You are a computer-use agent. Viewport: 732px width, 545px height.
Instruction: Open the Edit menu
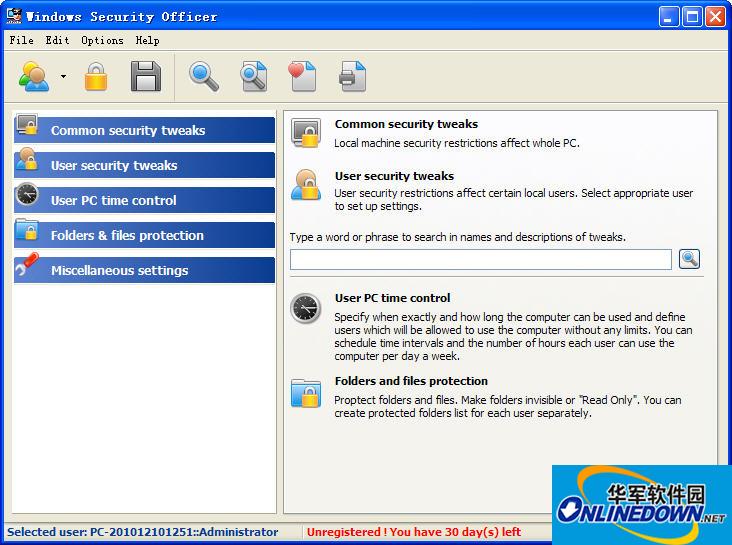pos(57,40)
